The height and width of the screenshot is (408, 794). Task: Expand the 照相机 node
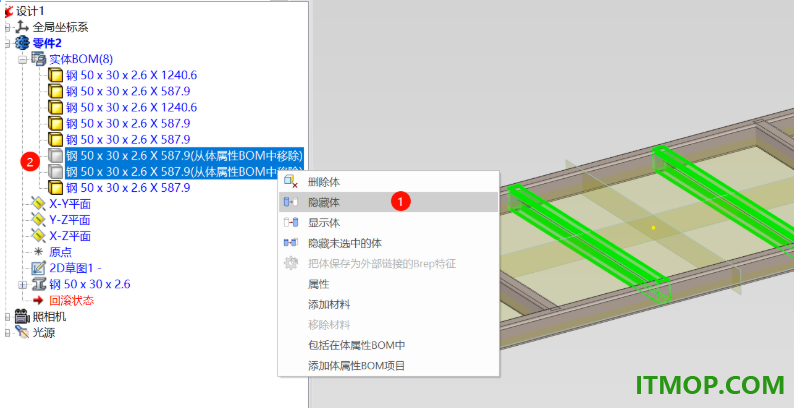point(7,317)
